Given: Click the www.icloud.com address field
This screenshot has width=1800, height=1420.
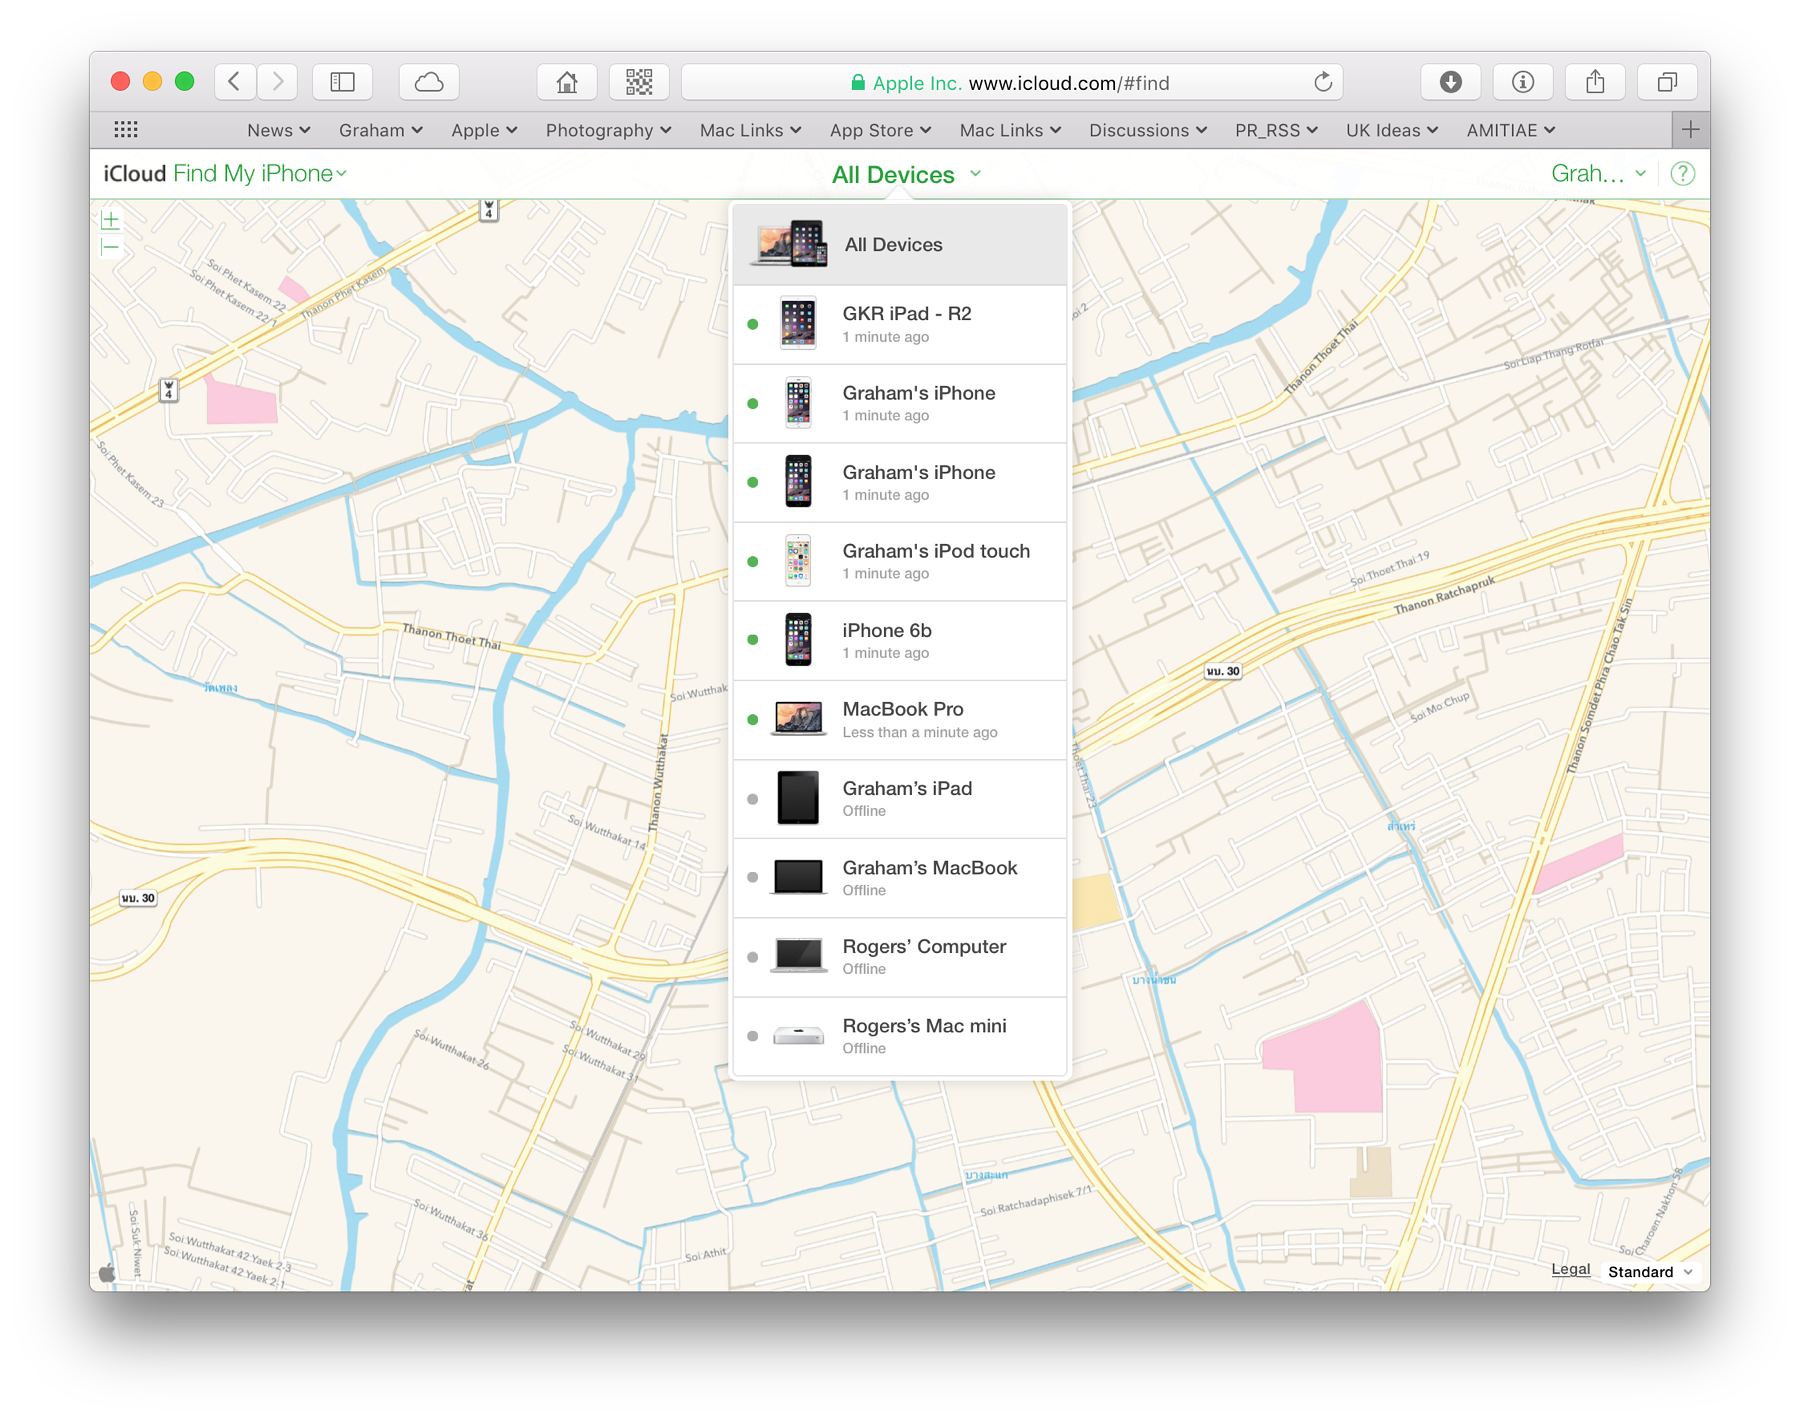Looking at the screenshot, I should coord(1012,82).
